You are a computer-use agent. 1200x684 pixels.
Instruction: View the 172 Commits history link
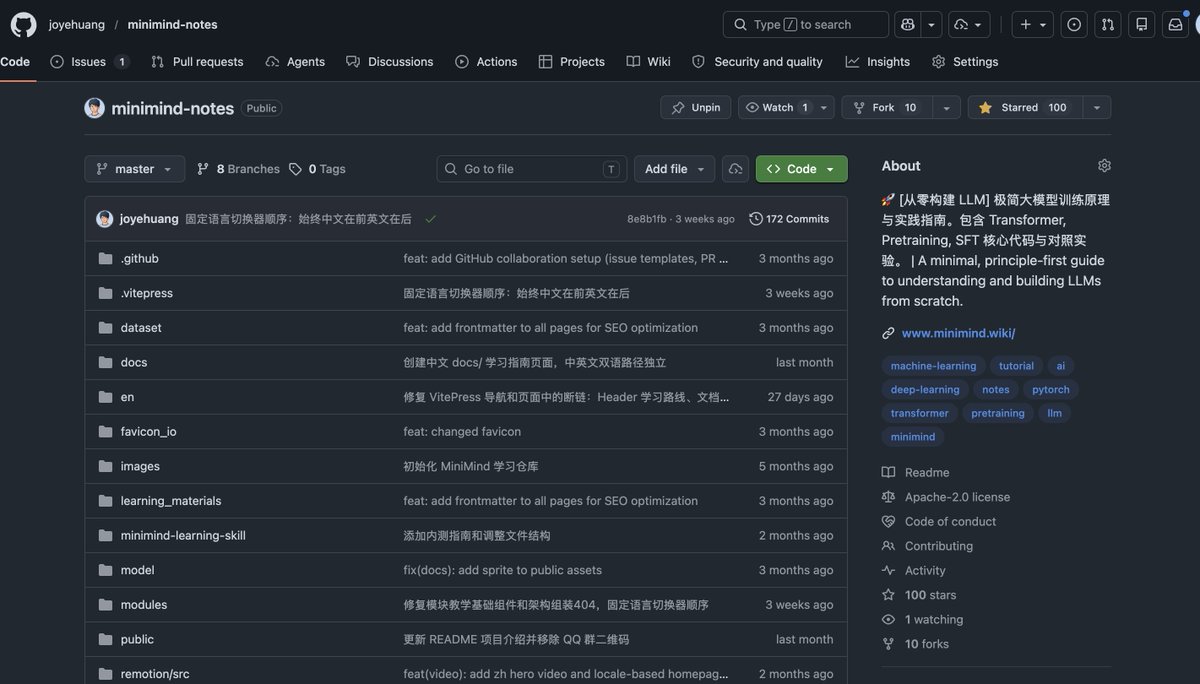tap(790, 219)
